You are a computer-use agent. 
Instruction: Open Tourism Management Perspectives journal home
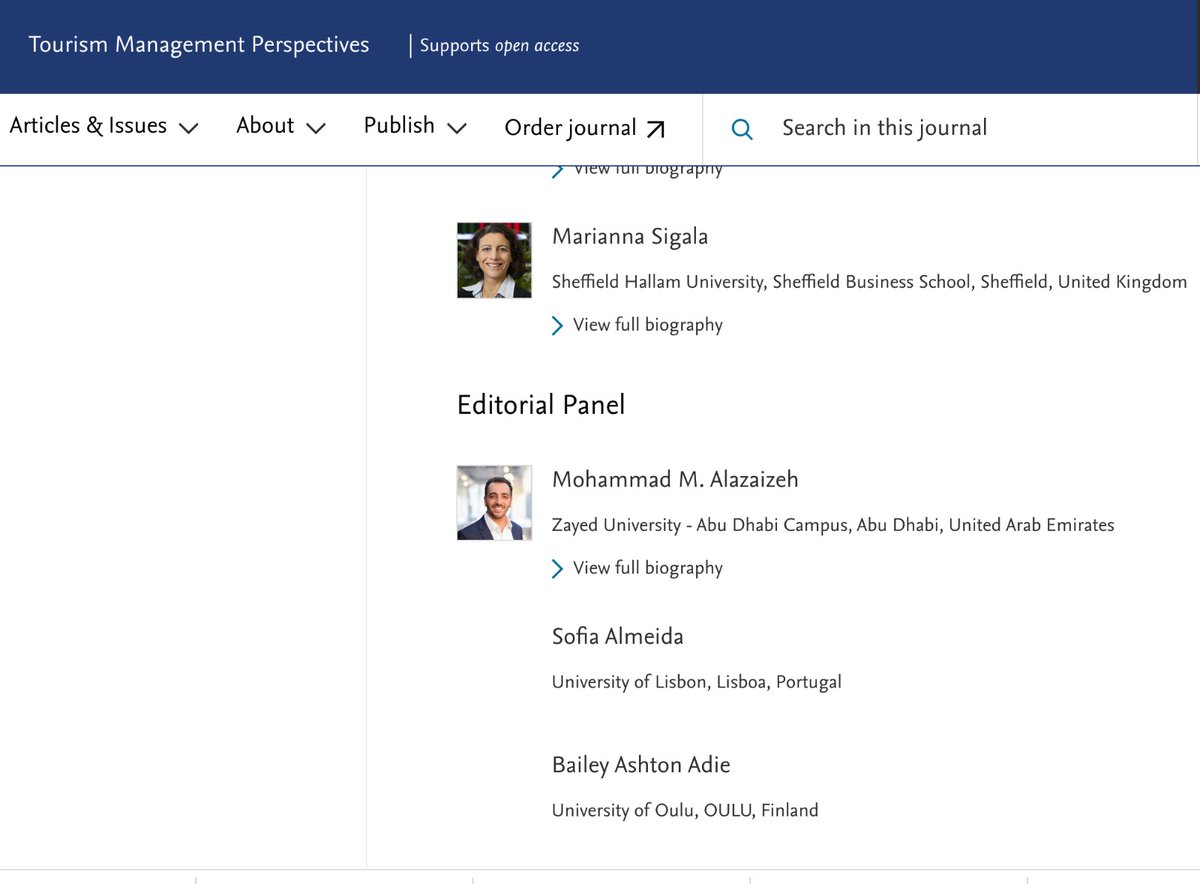pos(199,45)
